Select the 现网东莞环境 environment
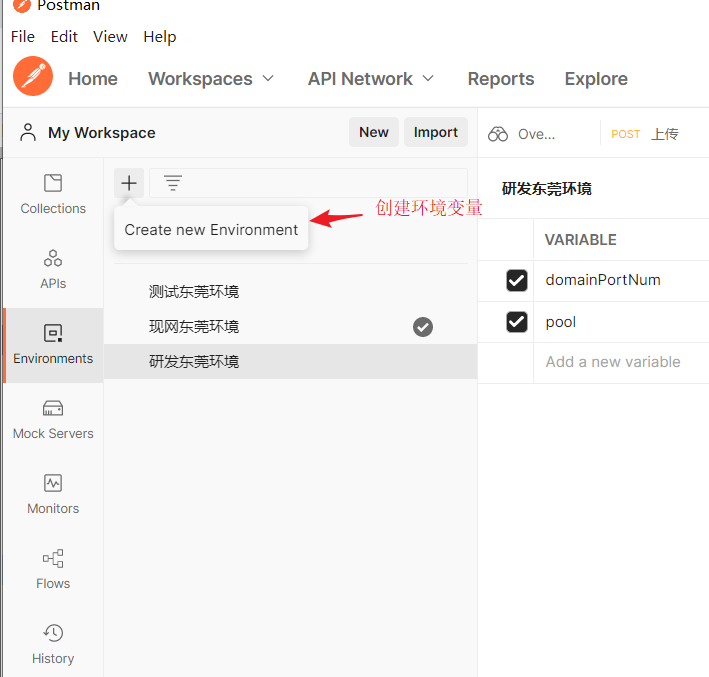Viewport: 709px width, 677px height. coord(291,327)
